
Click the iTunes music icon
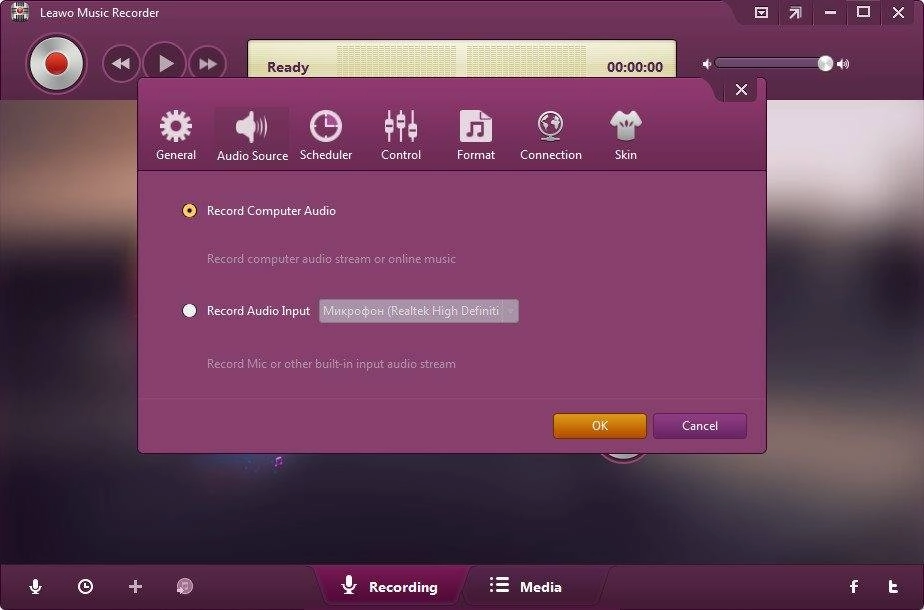tap(184, 586)
